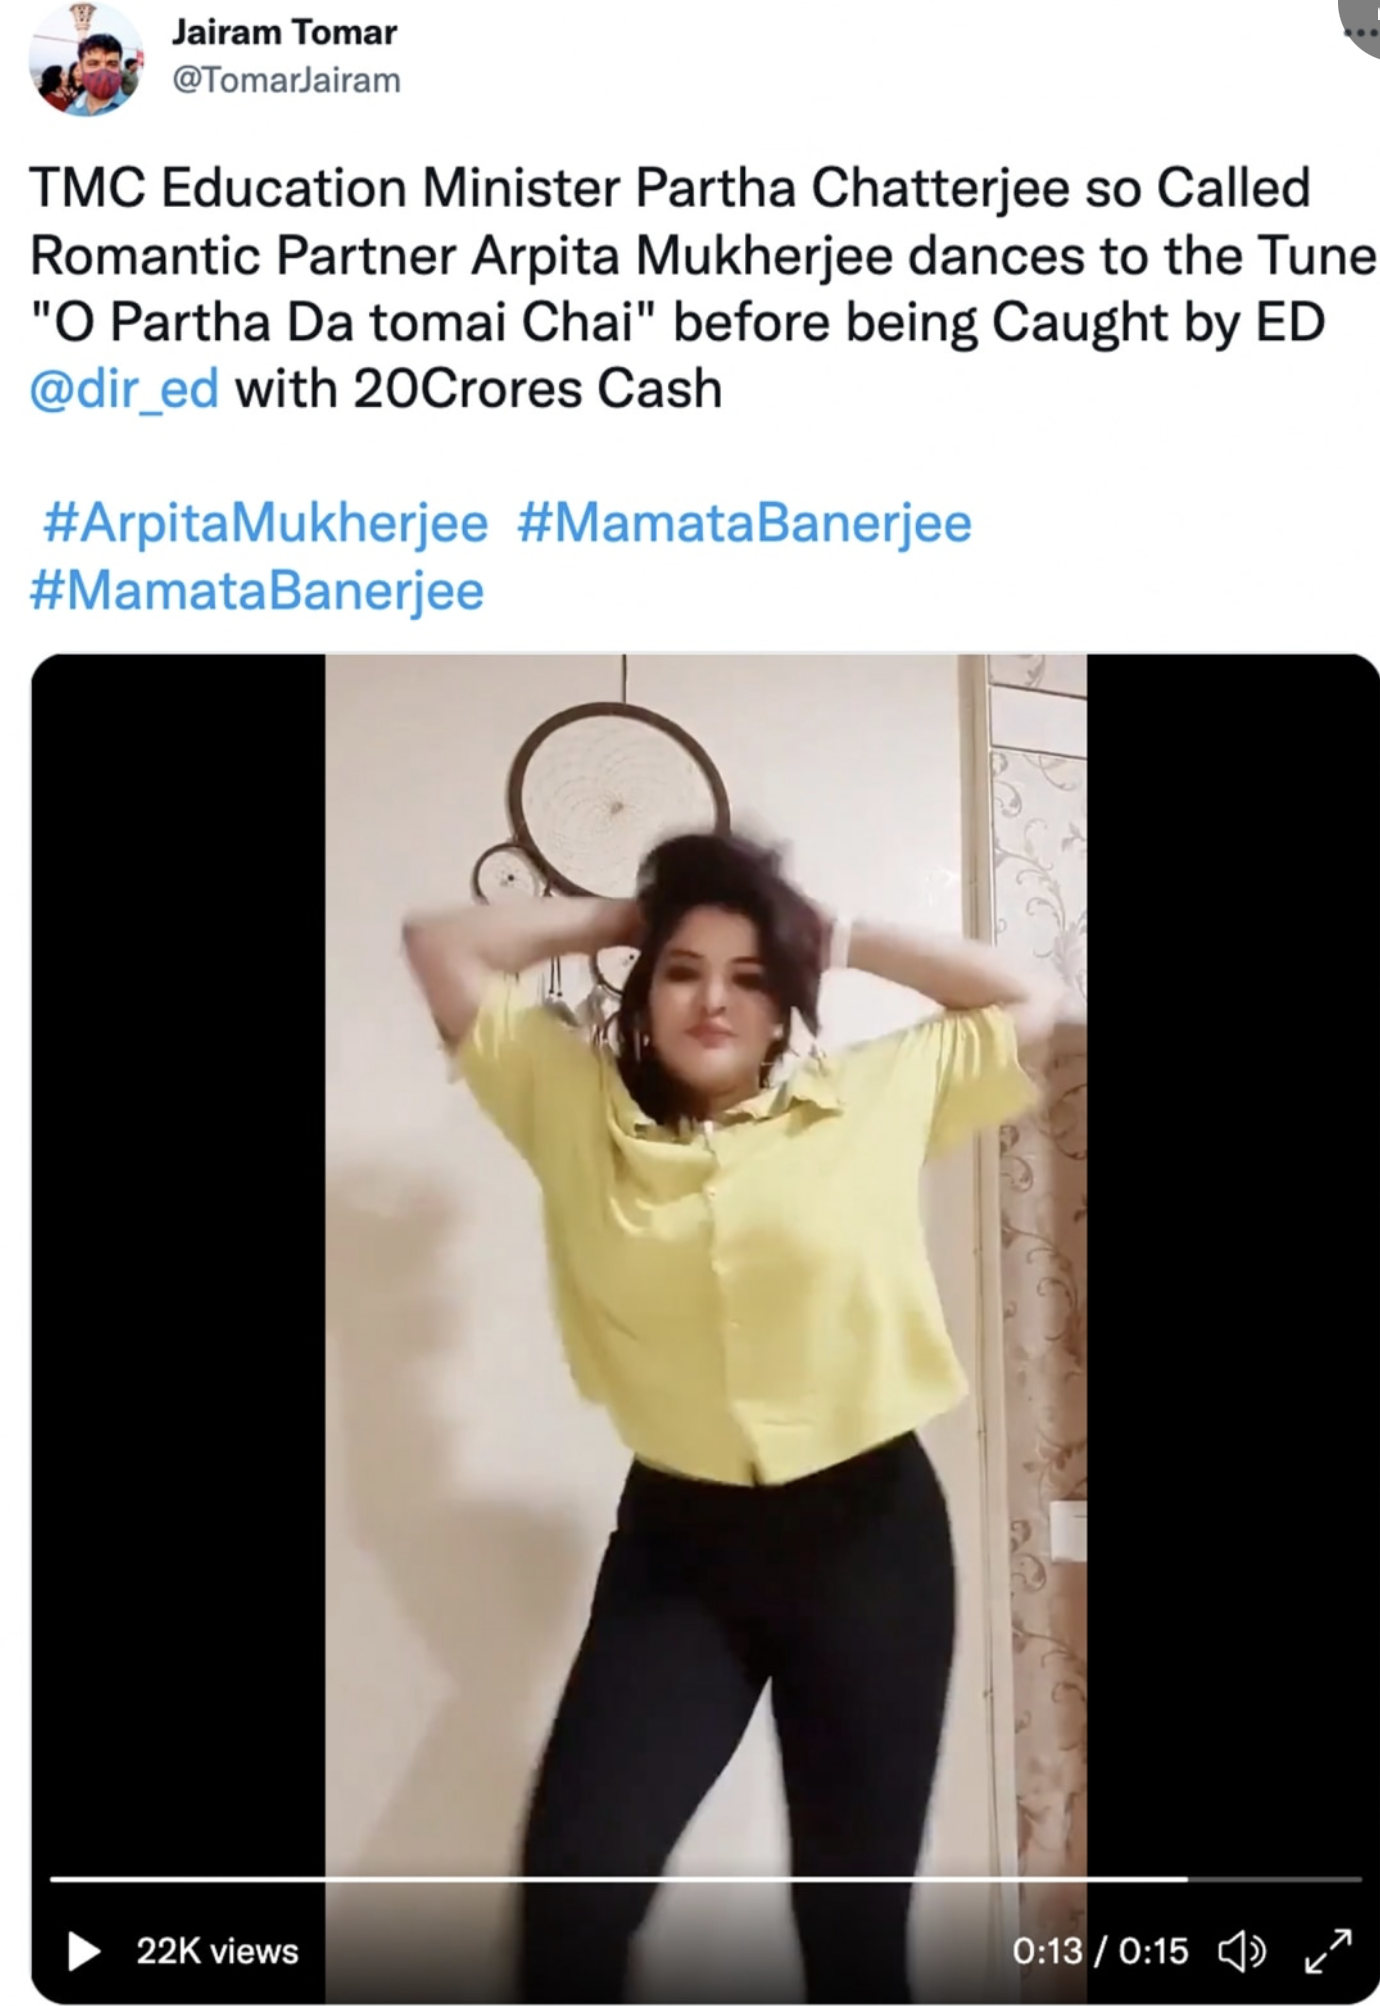Open the second-line #MamataBanerjee hashtag

(257, 590)
